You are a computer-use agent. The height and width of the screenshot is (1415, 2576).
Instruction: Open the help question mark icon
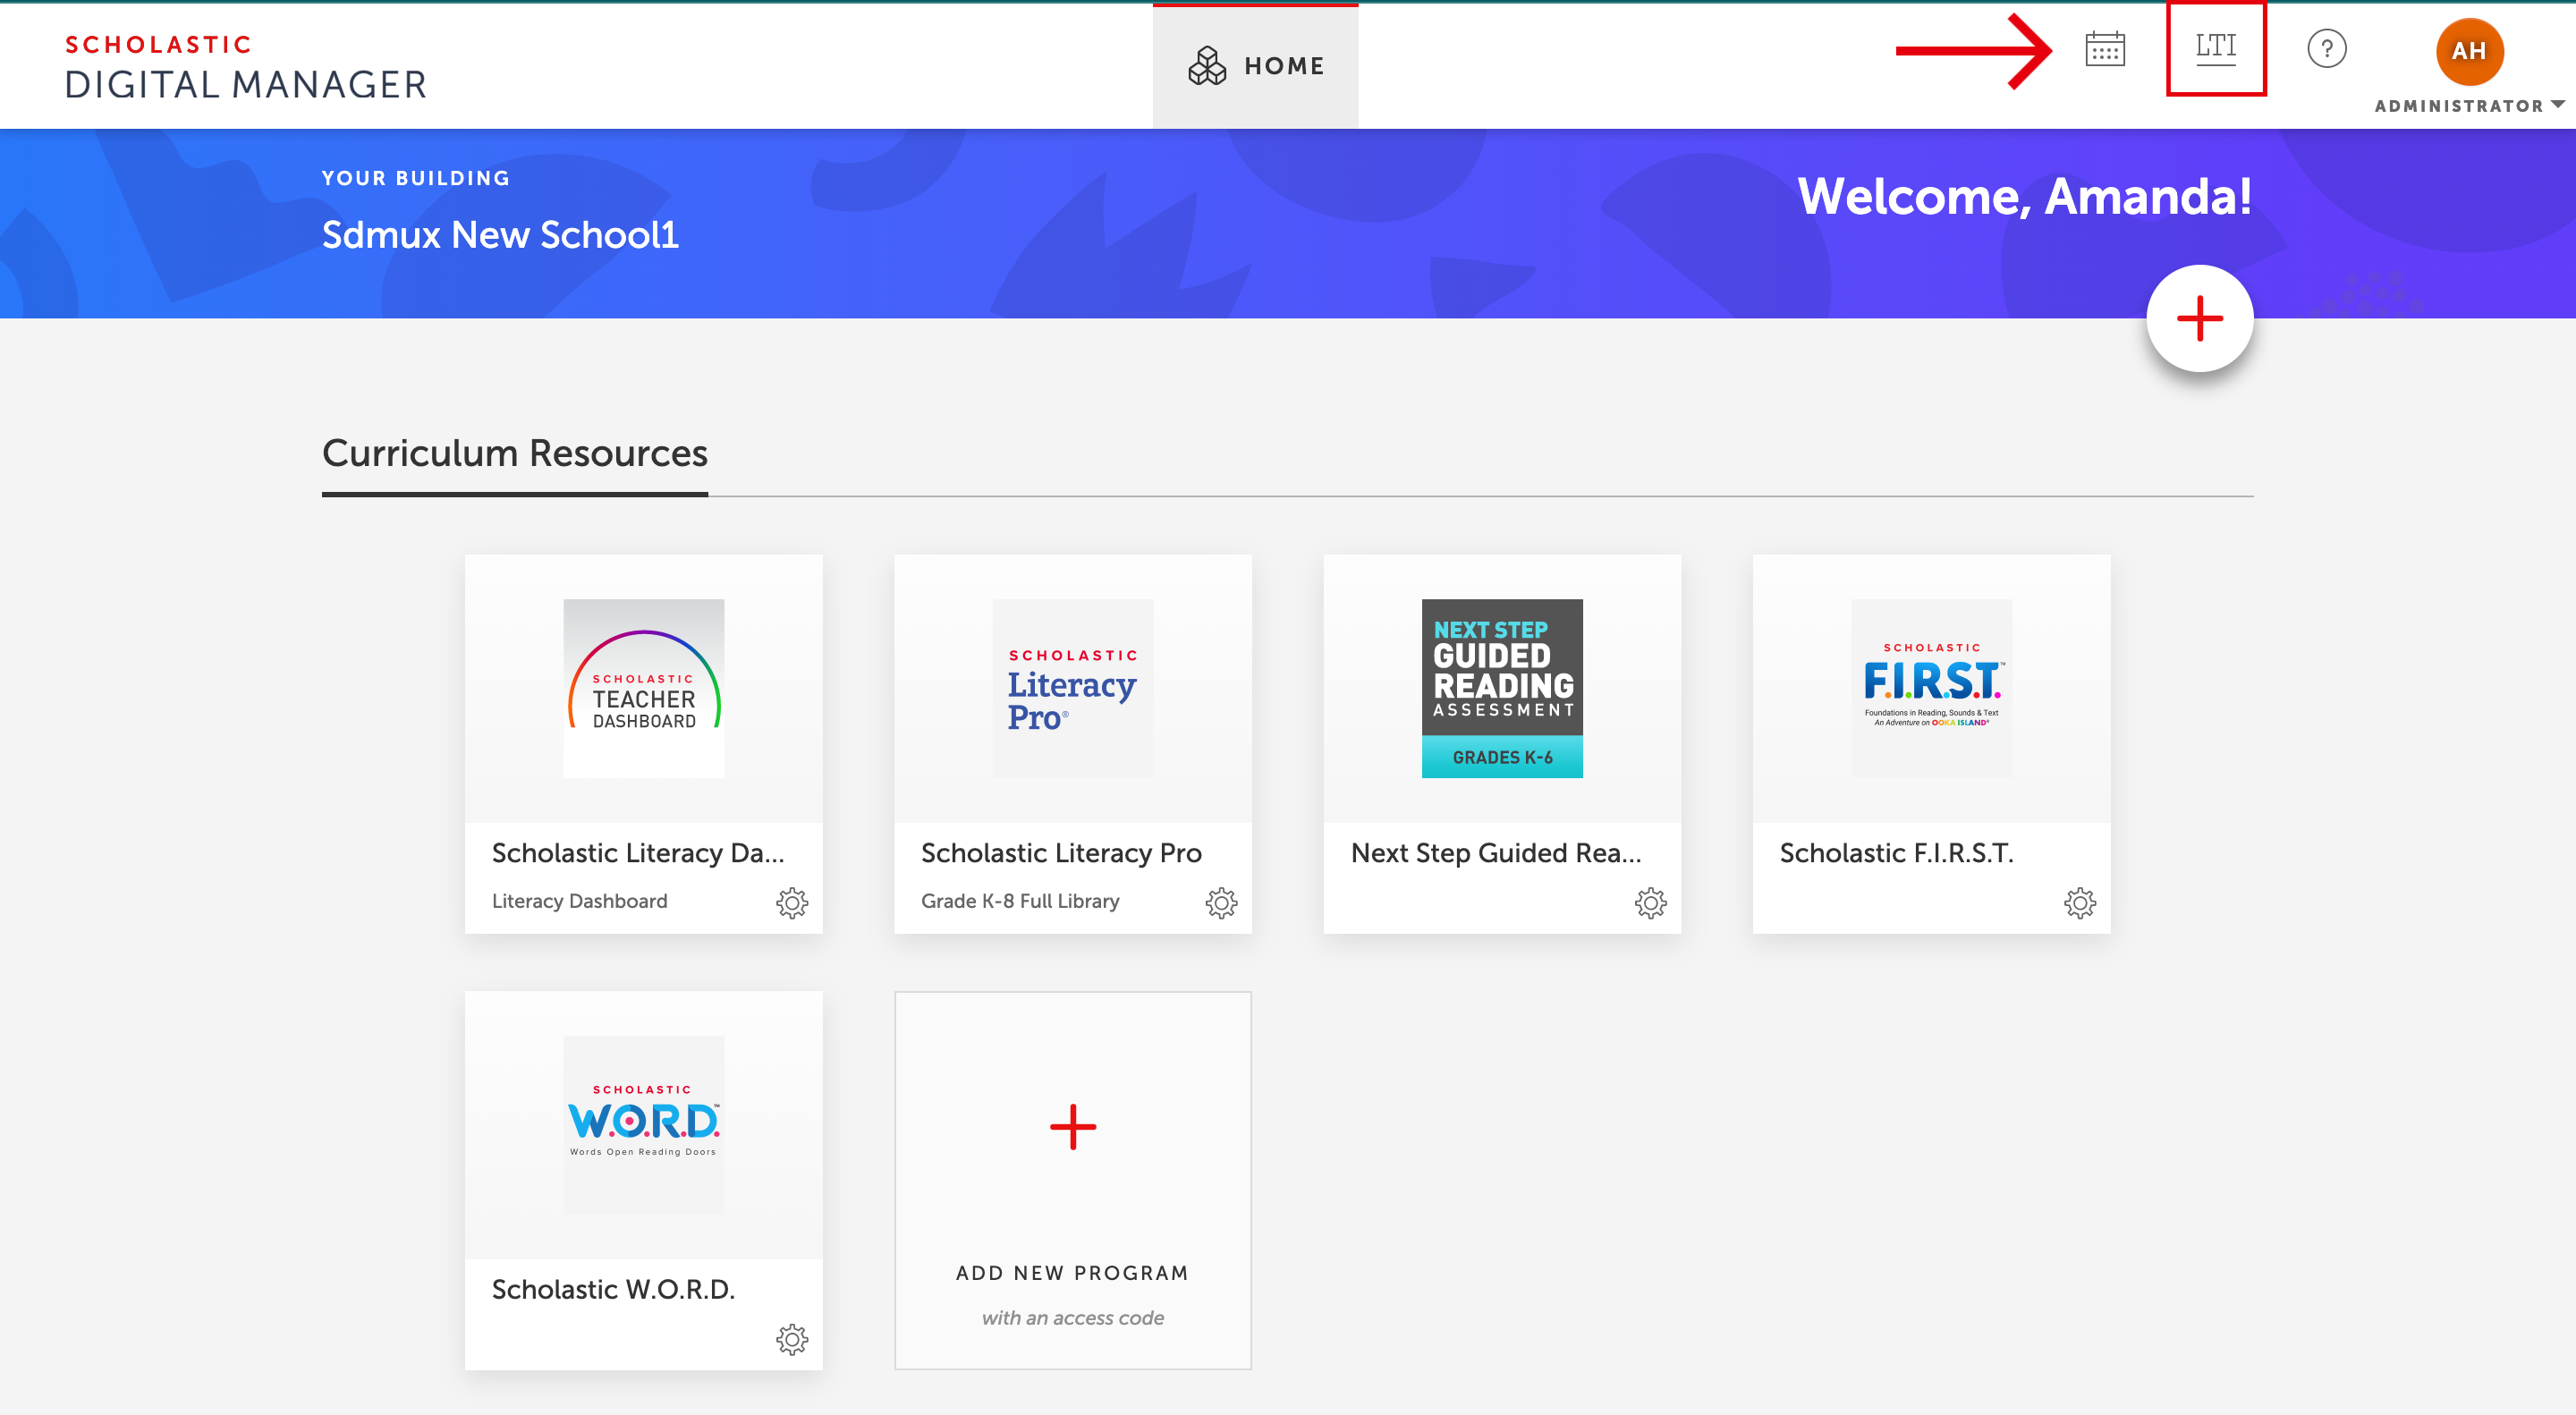(x=2326, y=49)
